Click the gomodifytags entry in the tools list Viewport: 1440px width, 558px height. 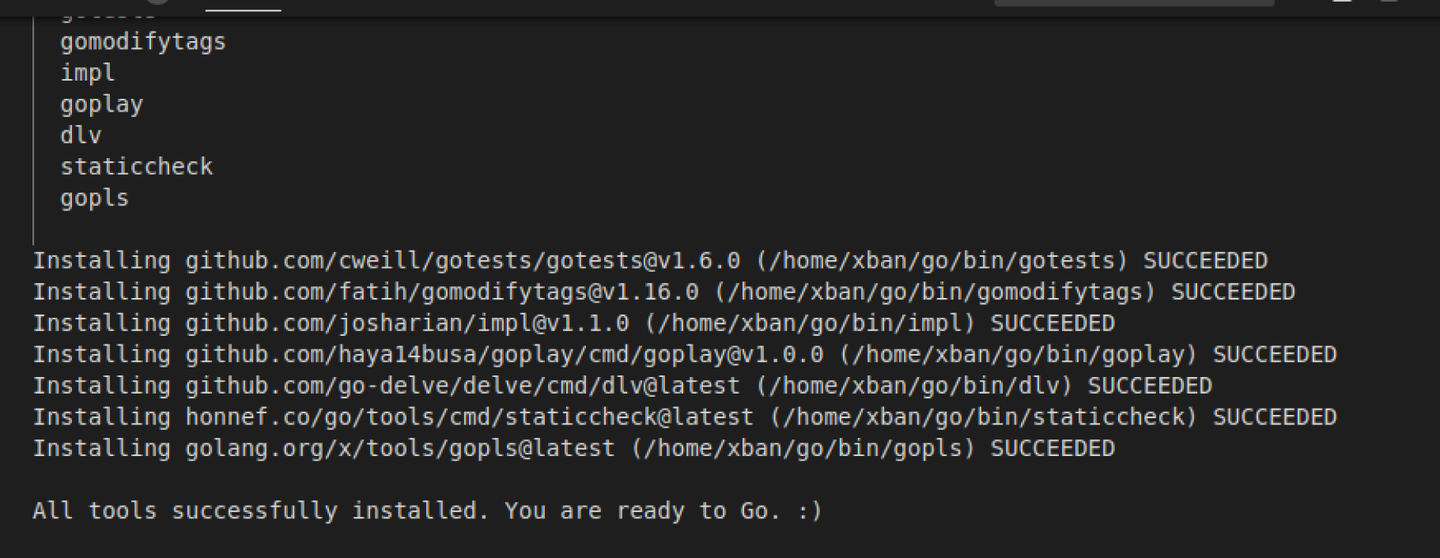(143, 42)
